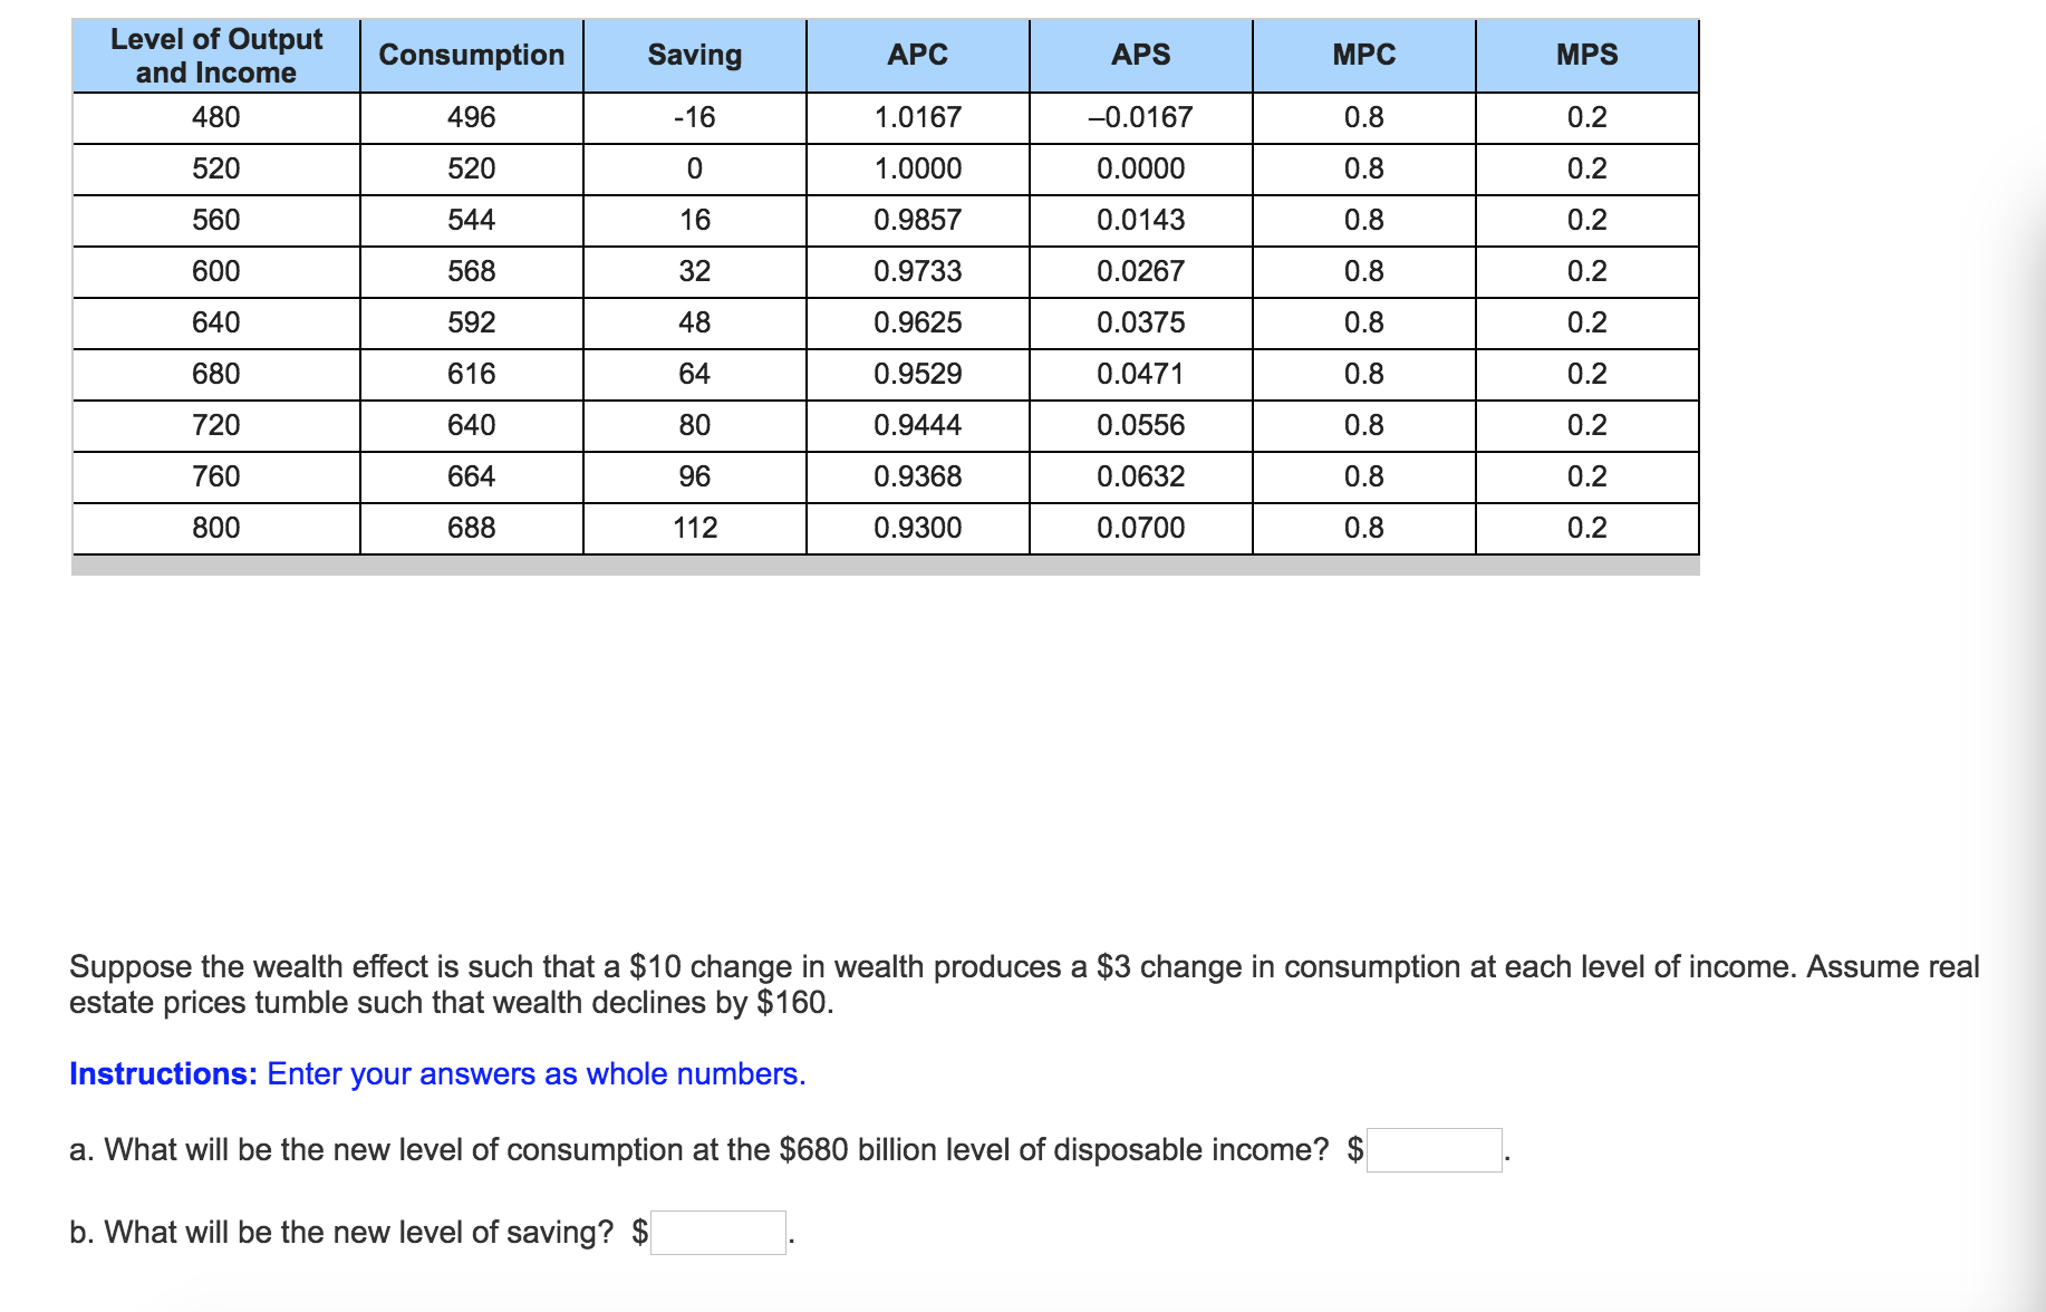The height and width of the screenshot is (1312, 2046).
Task: Select the saving value -16 cell
Action: 694,118
